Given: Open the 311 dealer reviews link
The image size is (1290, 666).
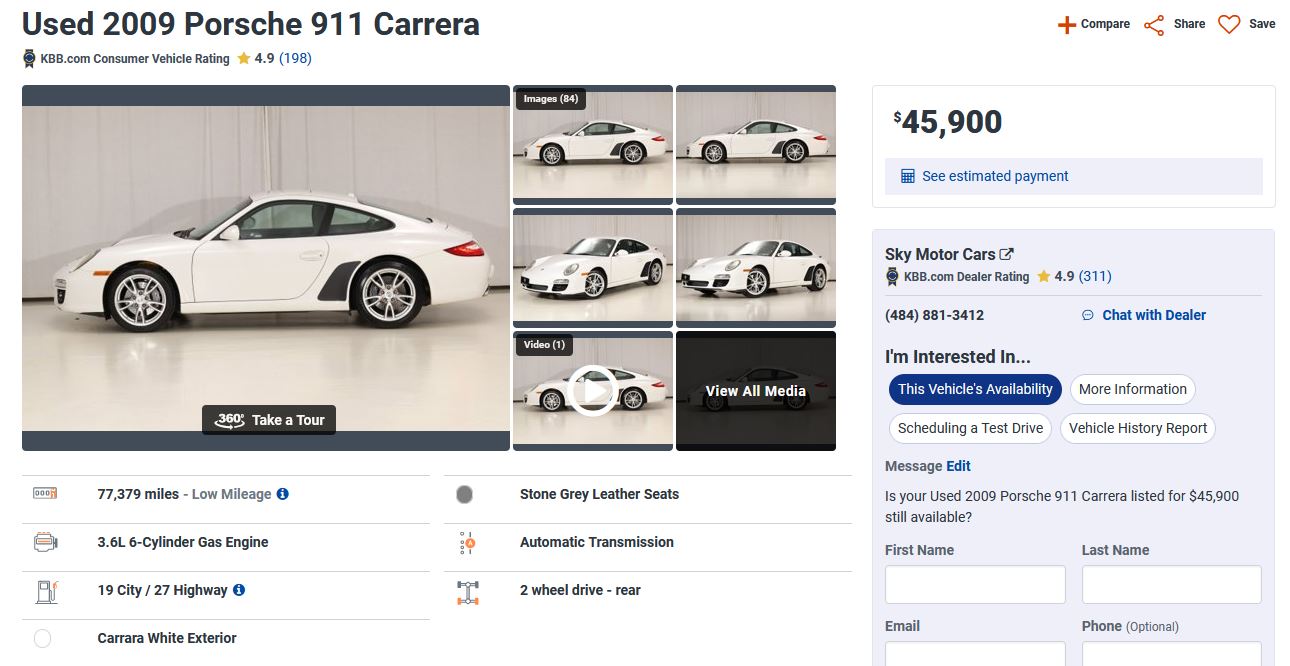Looking at the screenshot, I should pos(1095,276).
